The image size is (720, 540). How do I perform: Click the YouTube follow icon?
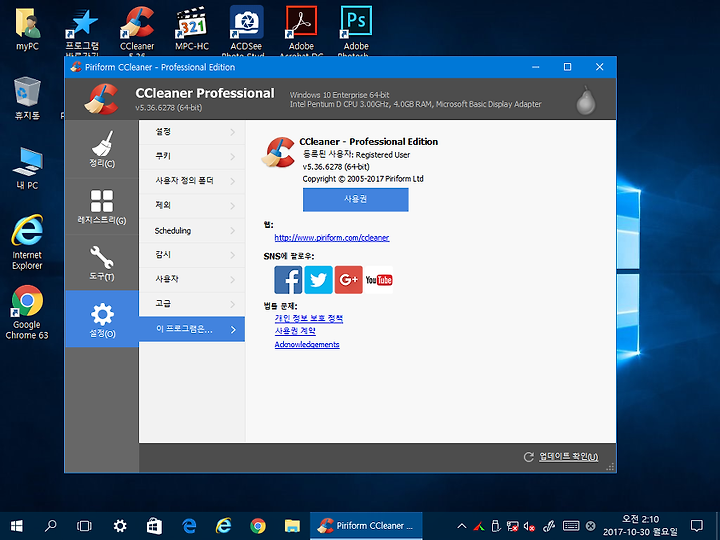coord(379,280)
